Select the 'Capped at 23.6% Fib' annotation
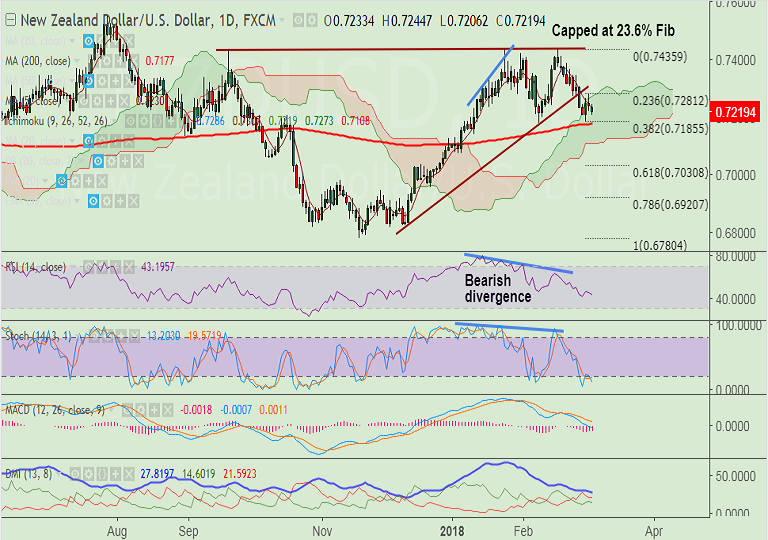This screenshot has height=540, width=768. tap(613, 30)
